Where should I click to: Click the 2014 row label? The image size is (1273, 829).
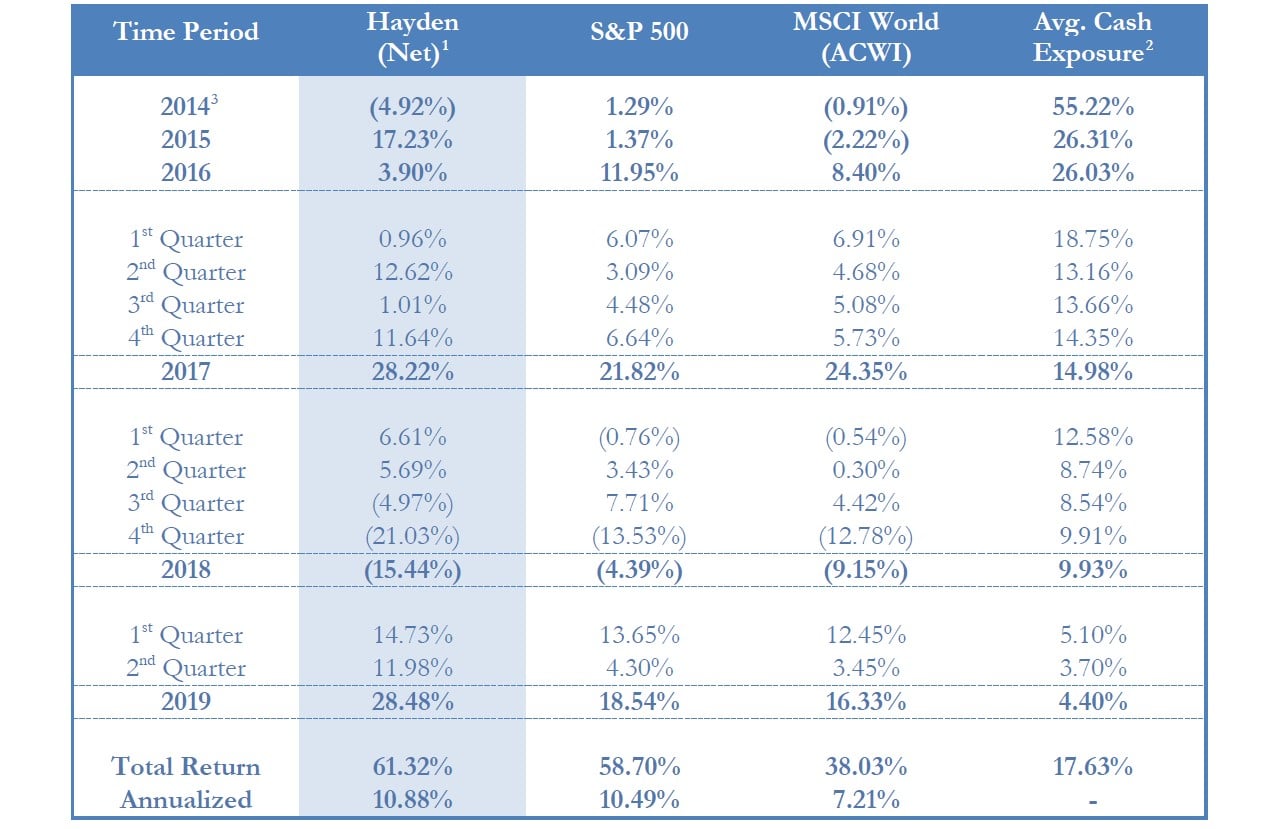pyautogui.click(x=186, y=106)
